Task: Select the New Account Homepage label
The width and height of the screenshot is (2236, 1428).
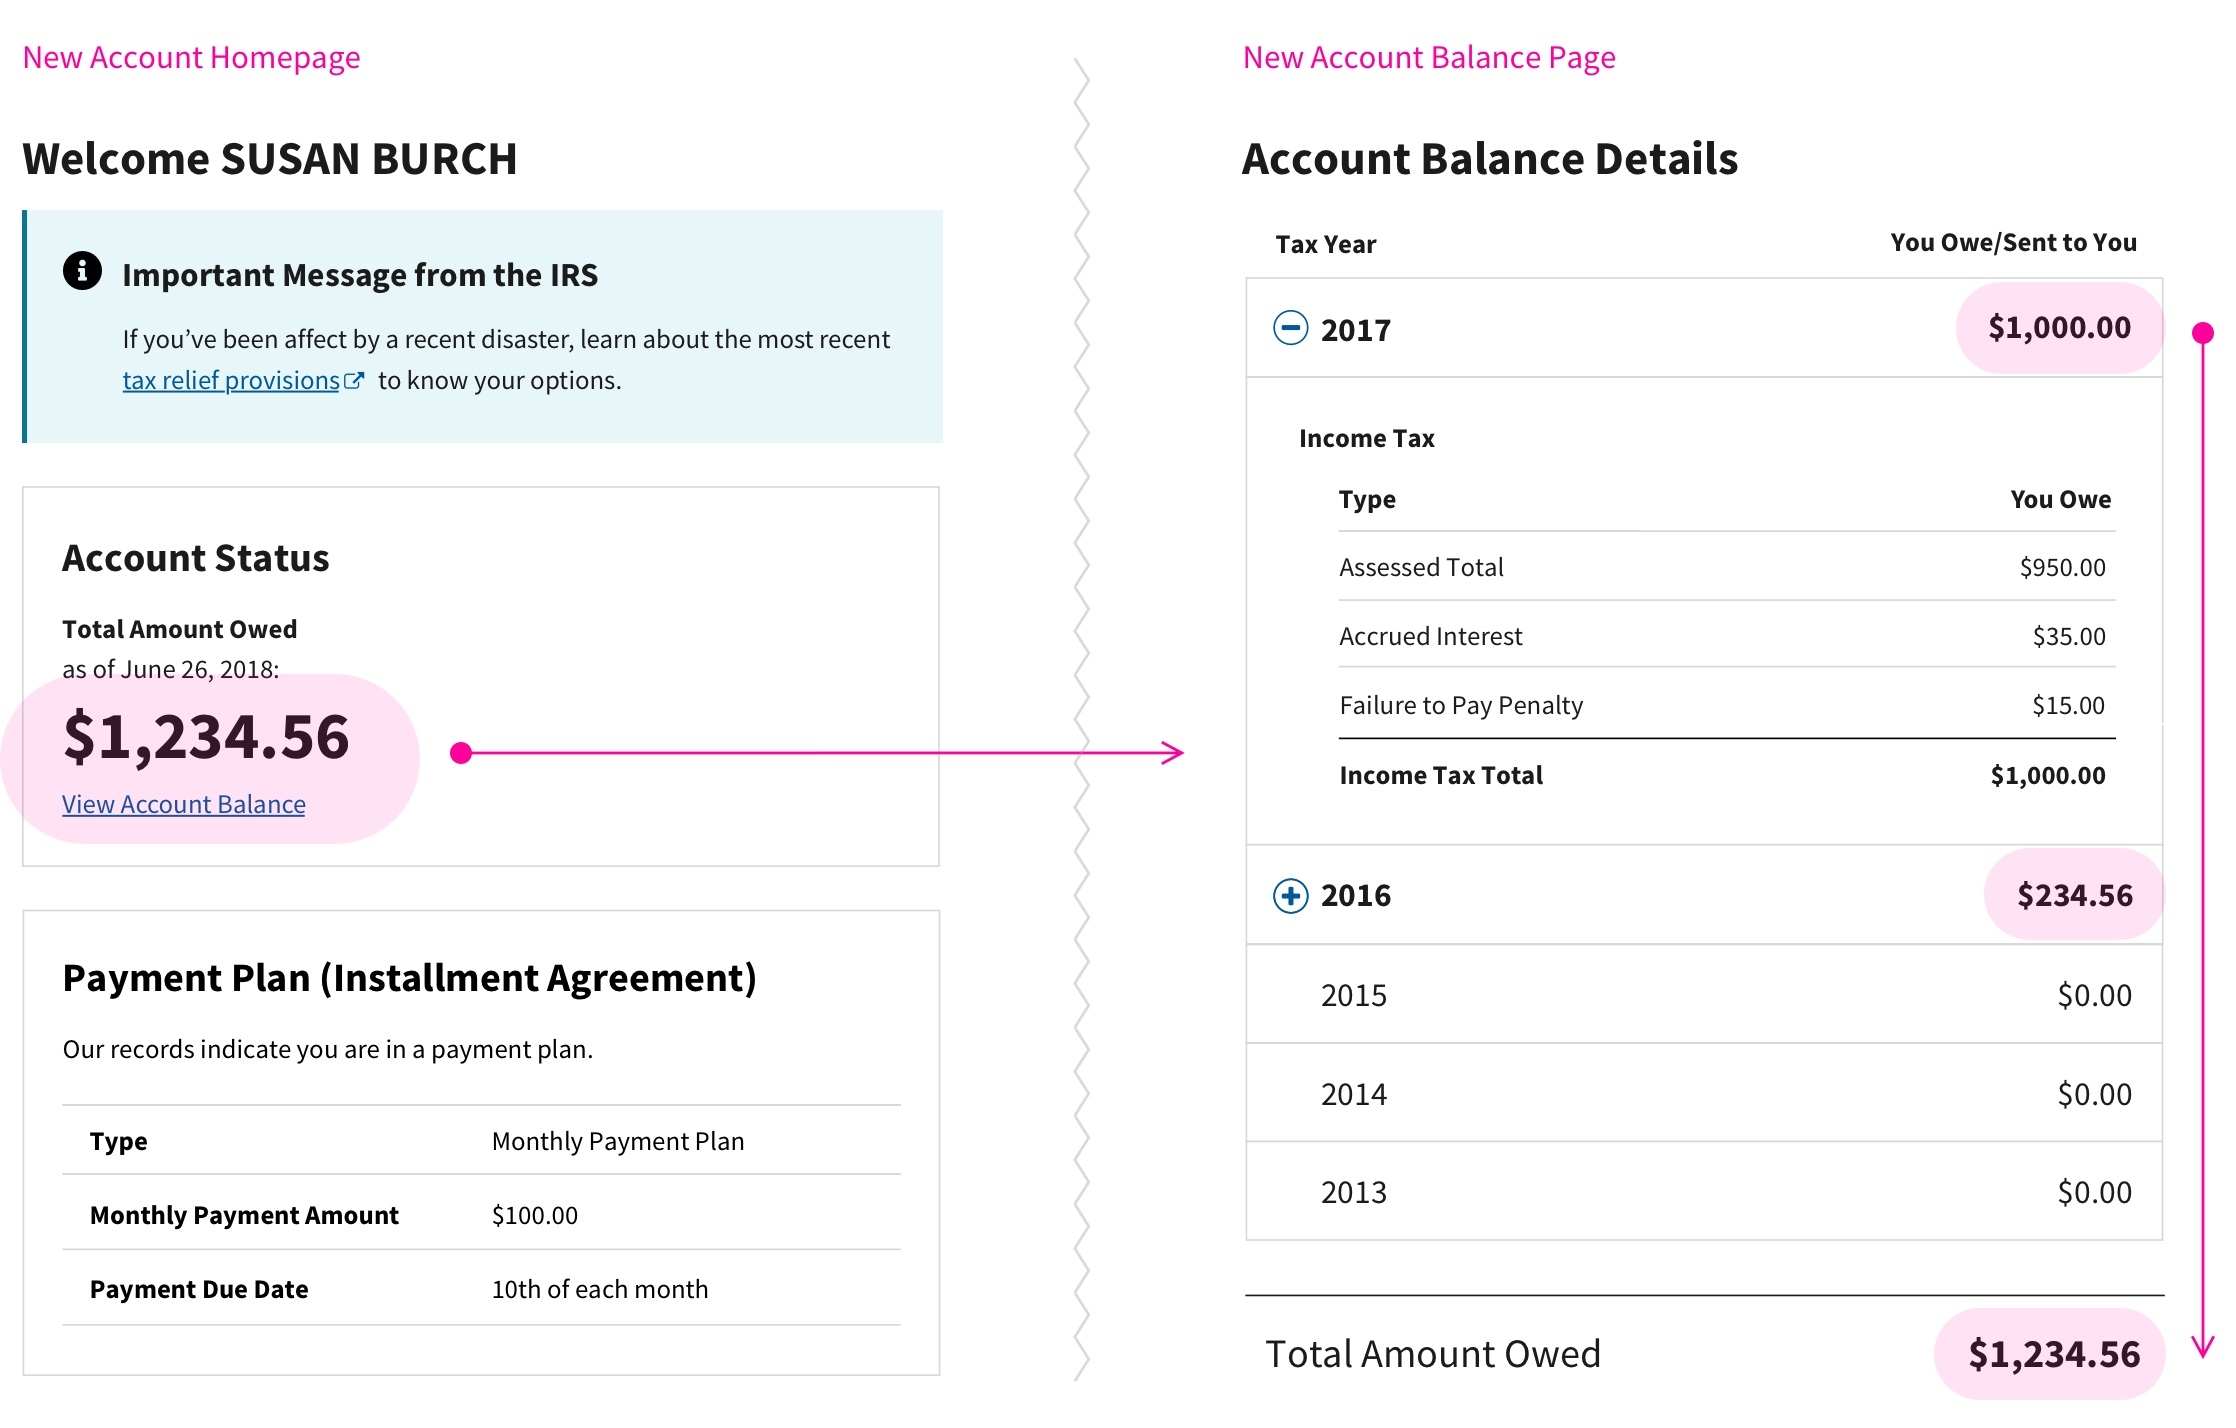Action: point(191,57)
